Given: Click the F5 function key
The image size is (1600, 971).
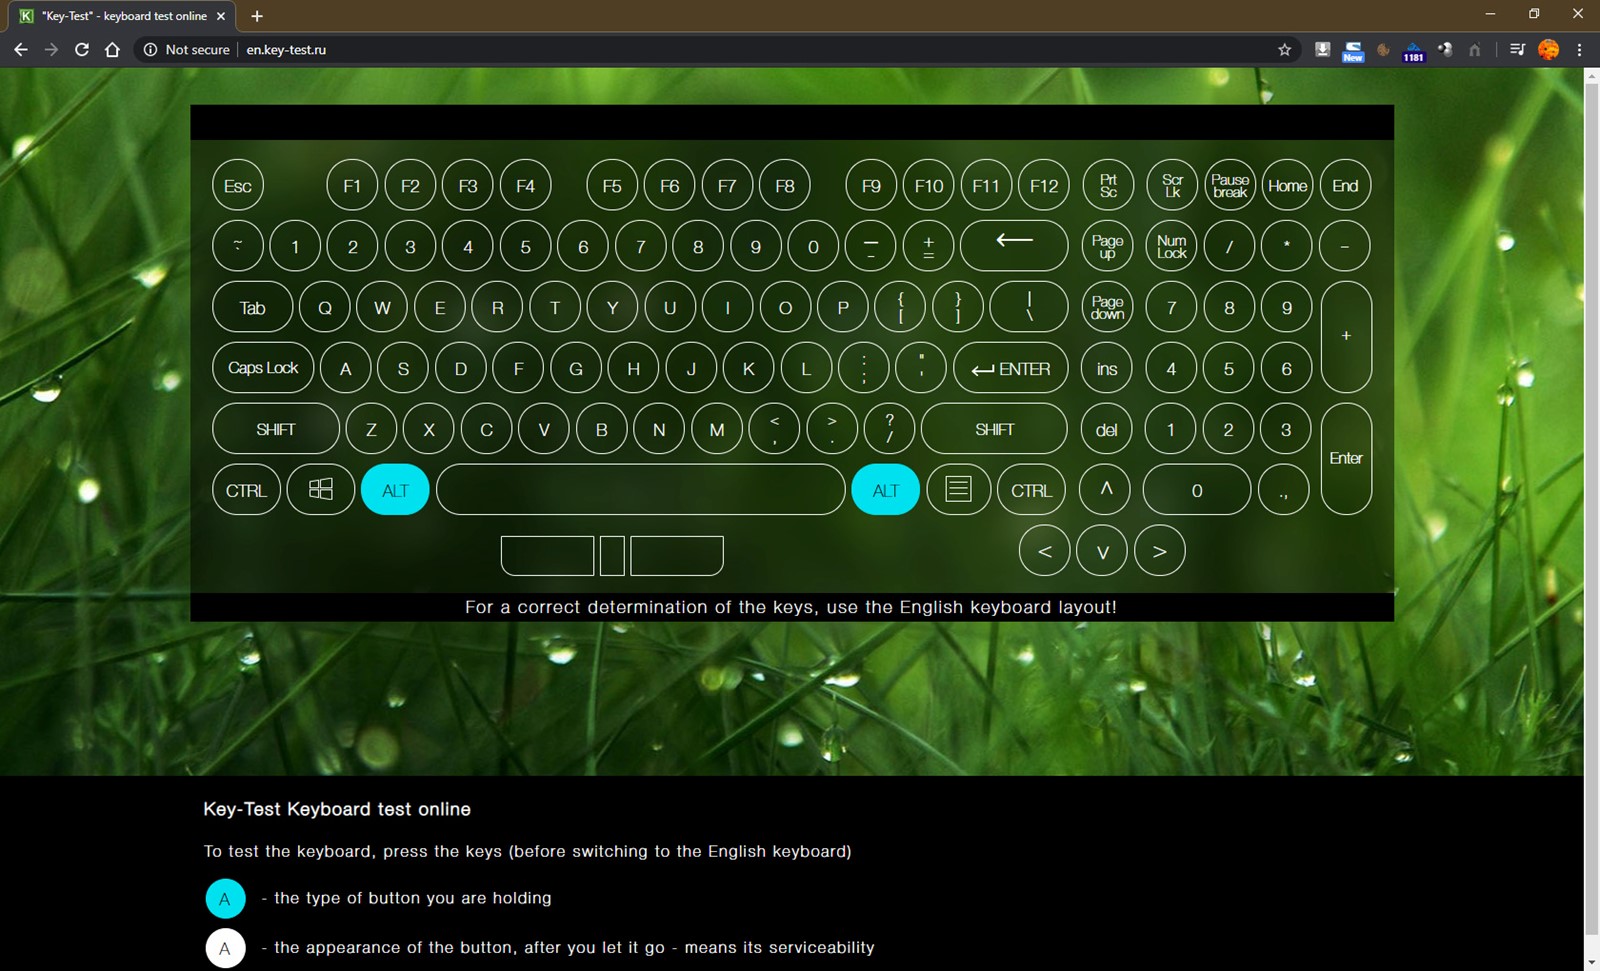Looking at the screenshot, I should click(x=612, y=186).
